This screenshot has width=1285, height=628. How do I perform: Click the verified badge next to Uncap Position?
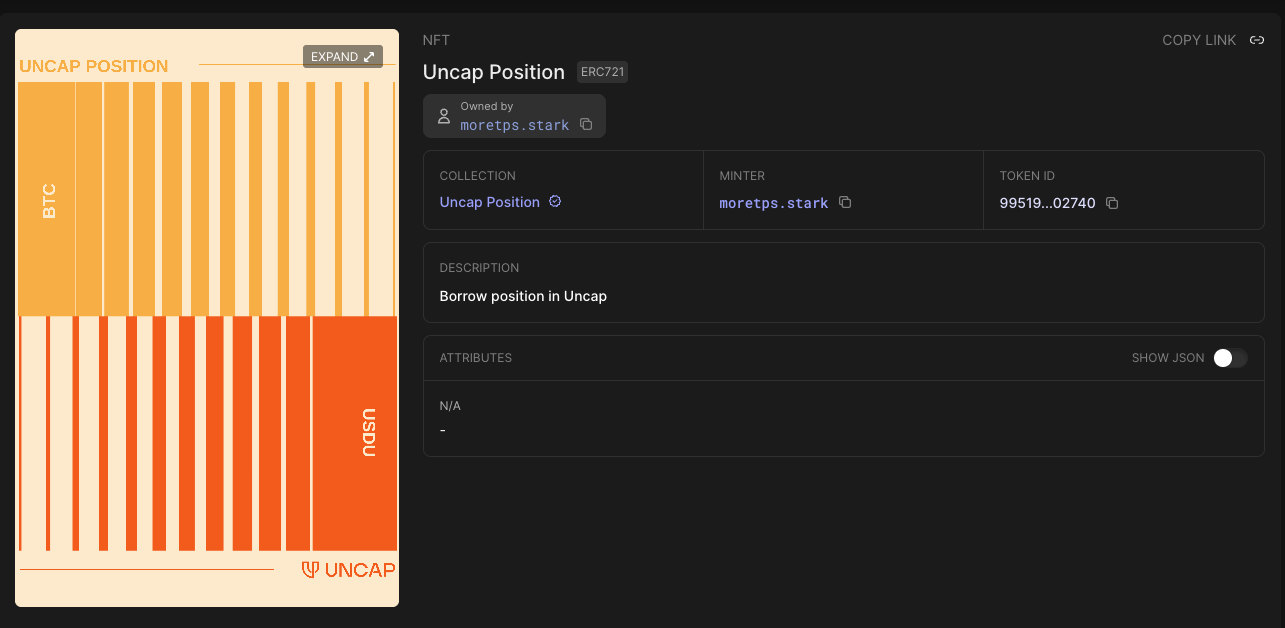tap(553, 201)
